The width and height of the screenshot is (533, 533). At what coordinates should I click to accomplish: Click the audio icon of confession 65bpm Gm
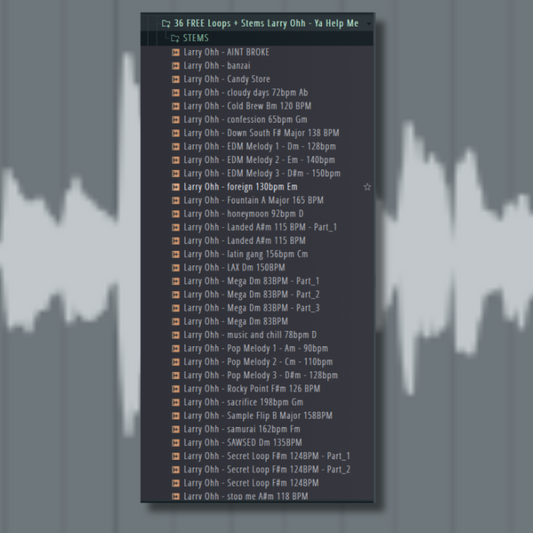[x=175, y=120]
